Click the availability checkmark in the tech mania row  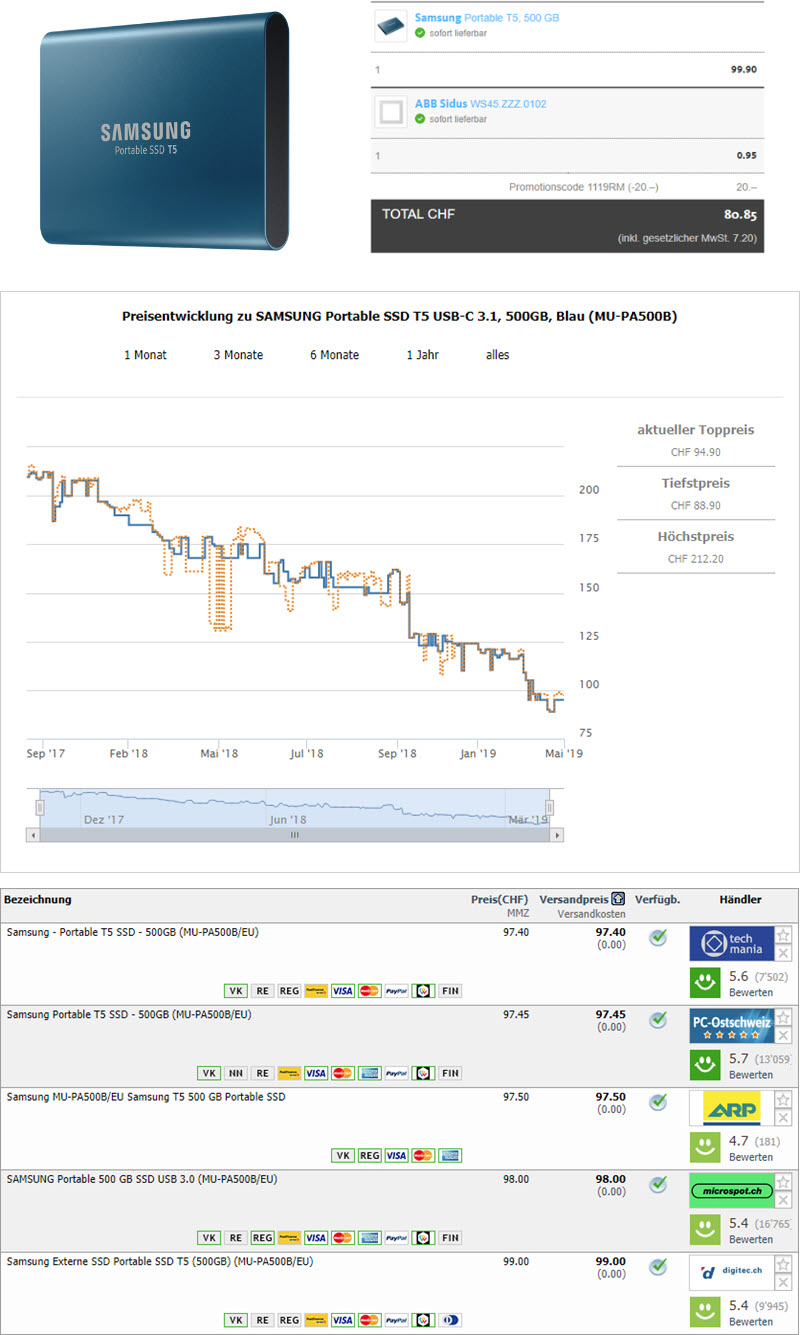(x=658, y=937)
